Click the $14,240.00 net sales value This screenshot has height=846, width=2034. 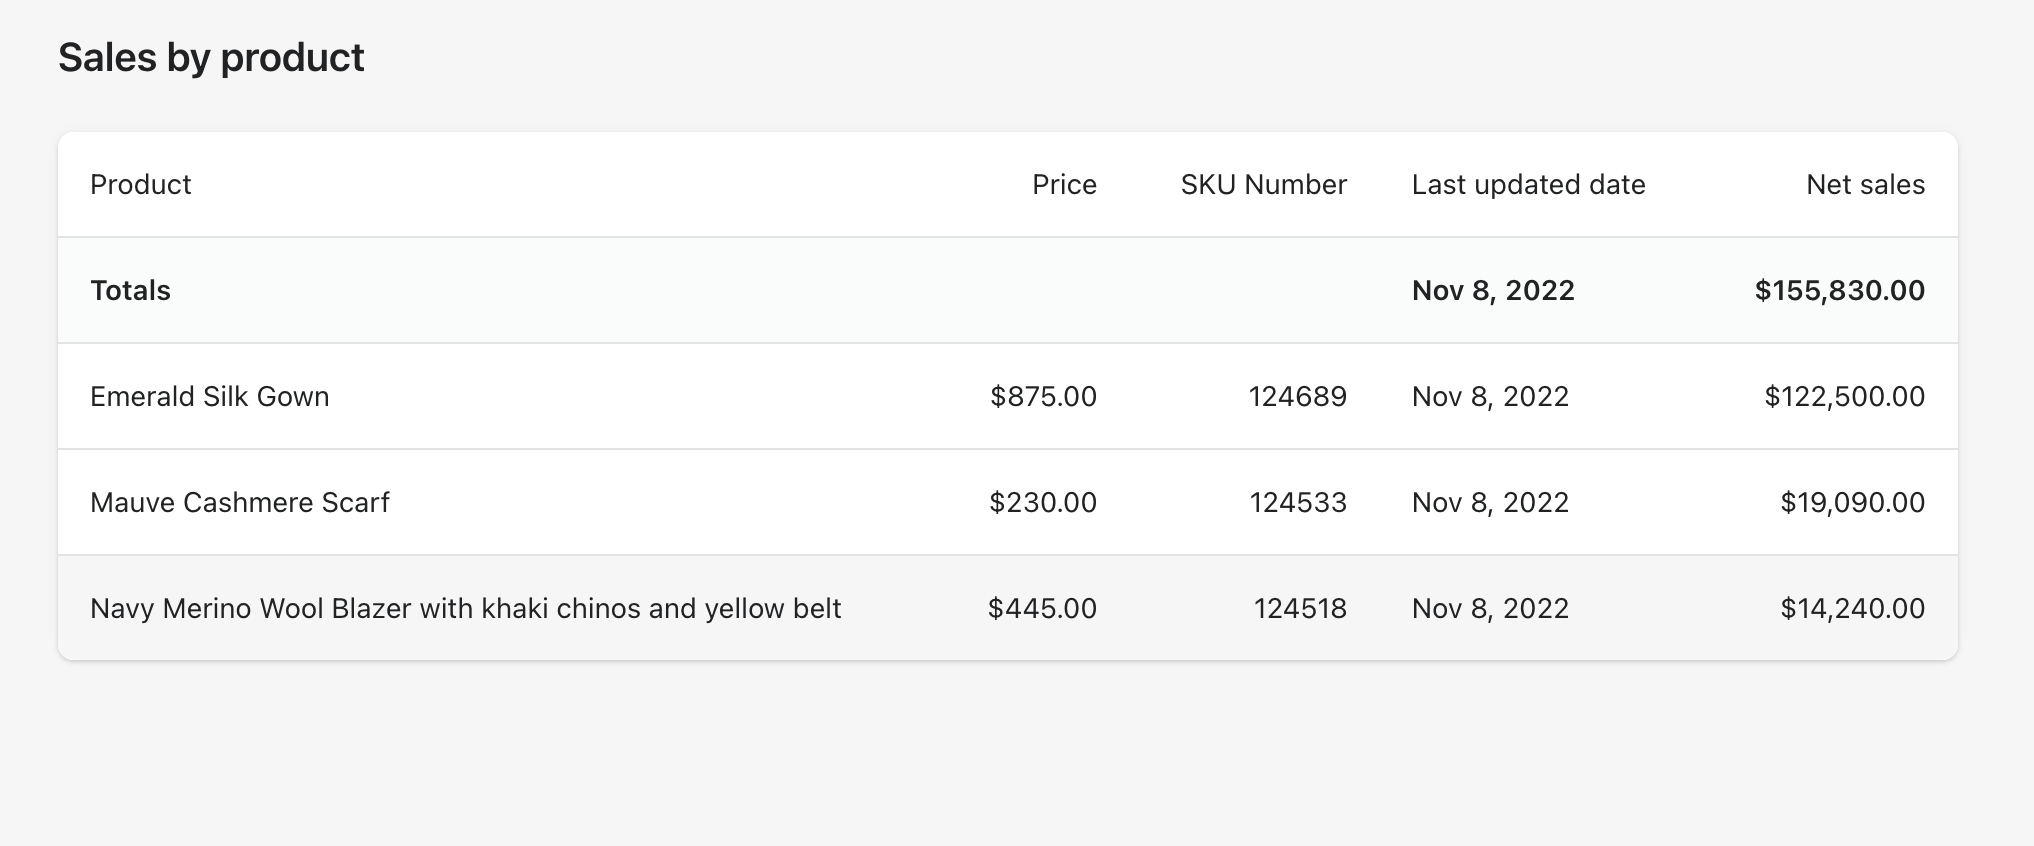point(1852,609)
